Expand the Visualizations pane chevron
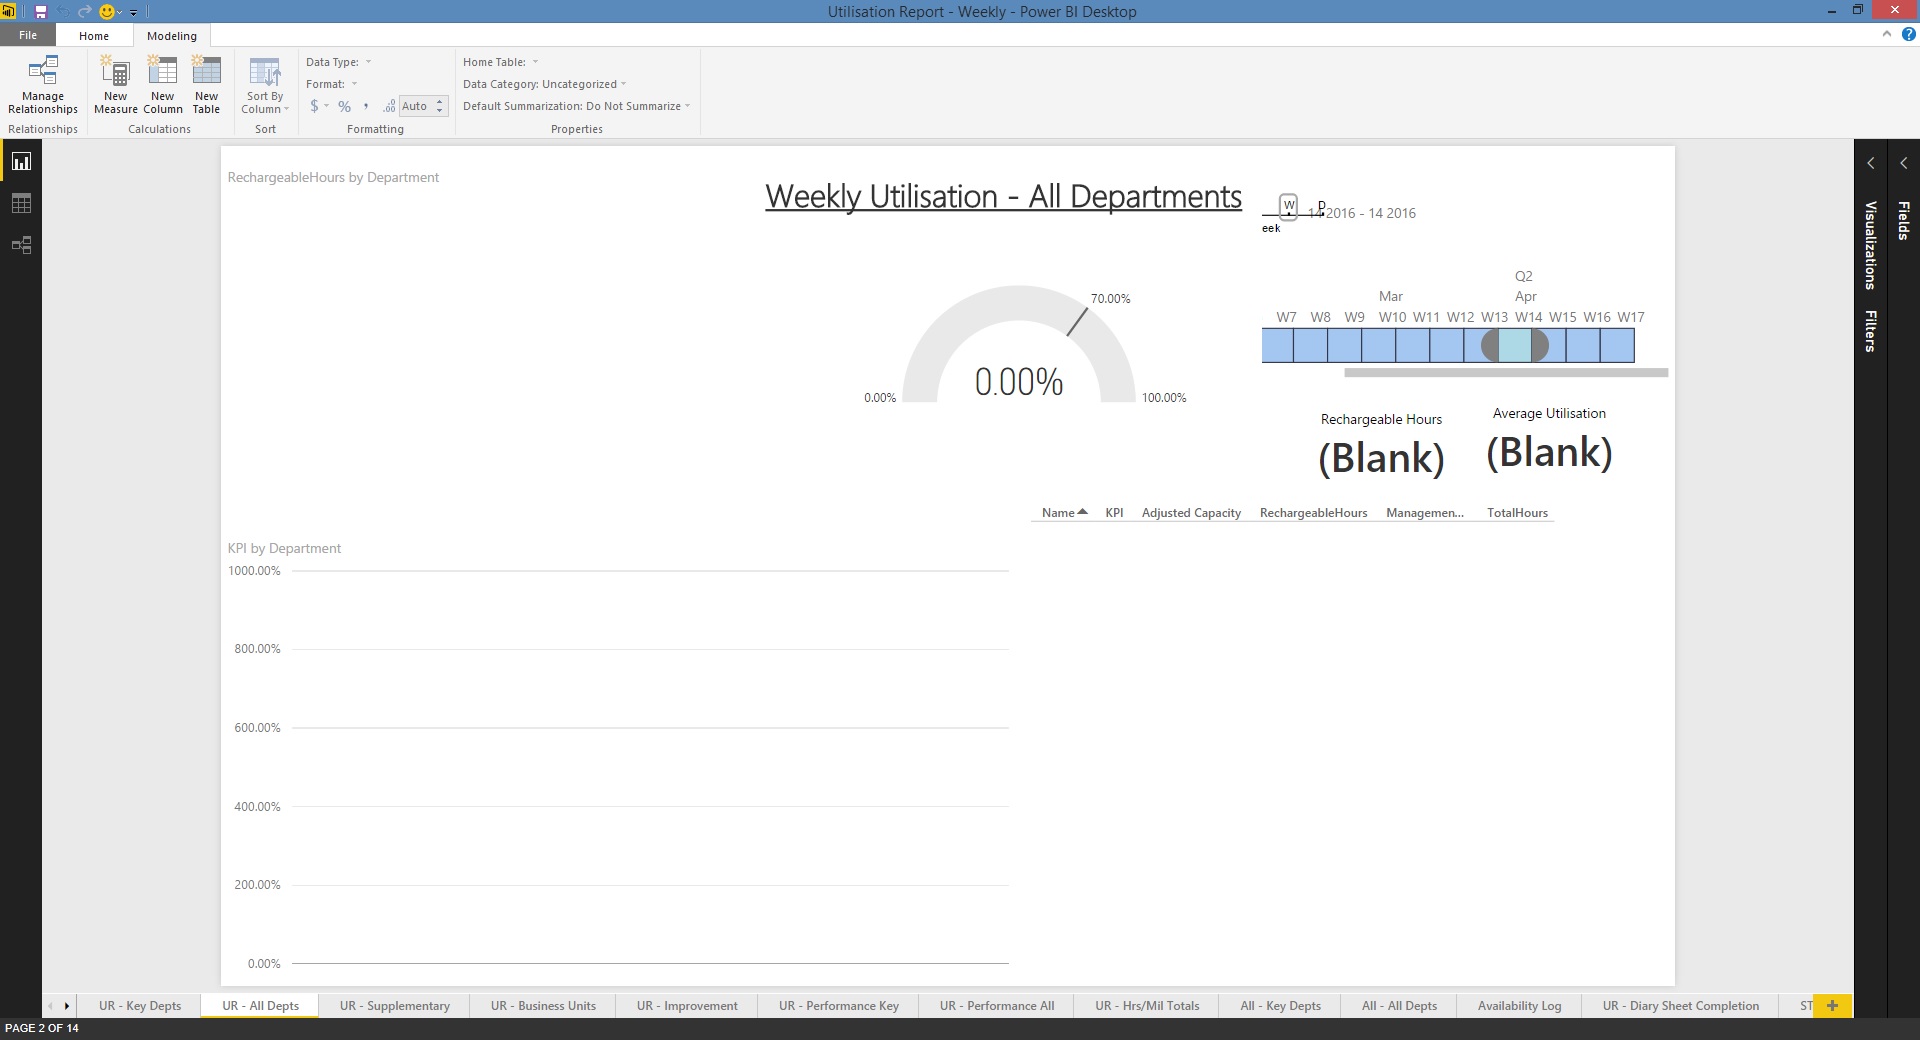 coord(1871,163)
